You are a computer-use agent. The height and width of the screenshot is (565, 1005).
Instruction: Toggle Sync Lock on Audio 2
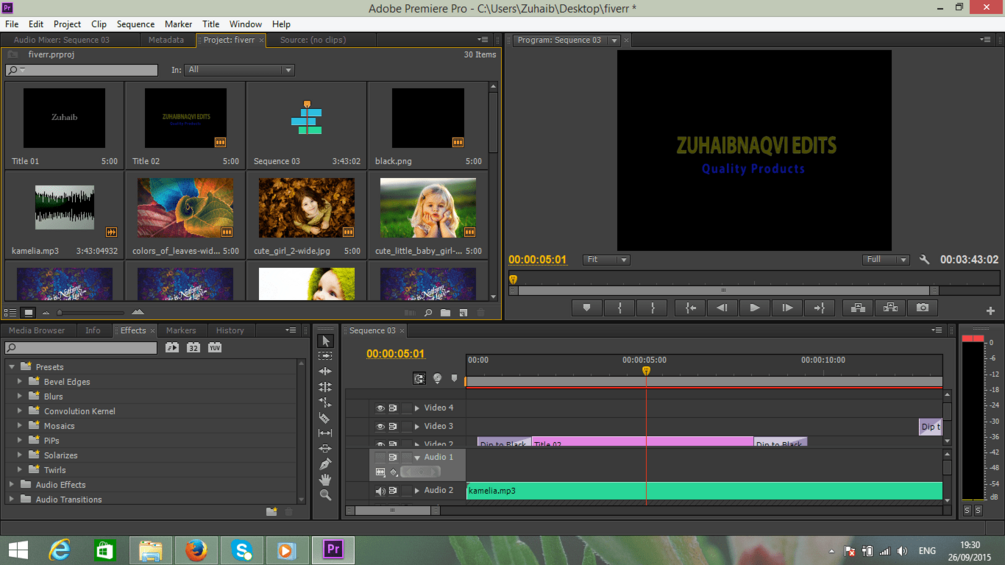tap(393, 491)
